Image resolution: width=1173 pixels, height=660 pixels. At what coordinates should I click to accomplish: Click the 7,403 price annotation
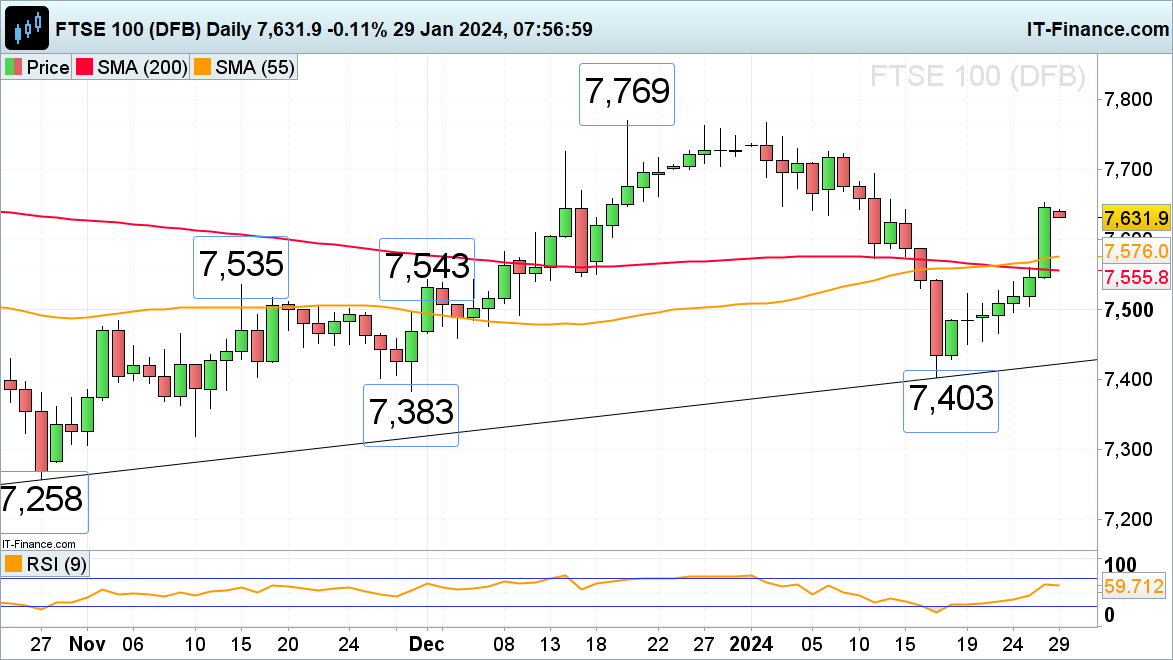click(x=951, y=400)
